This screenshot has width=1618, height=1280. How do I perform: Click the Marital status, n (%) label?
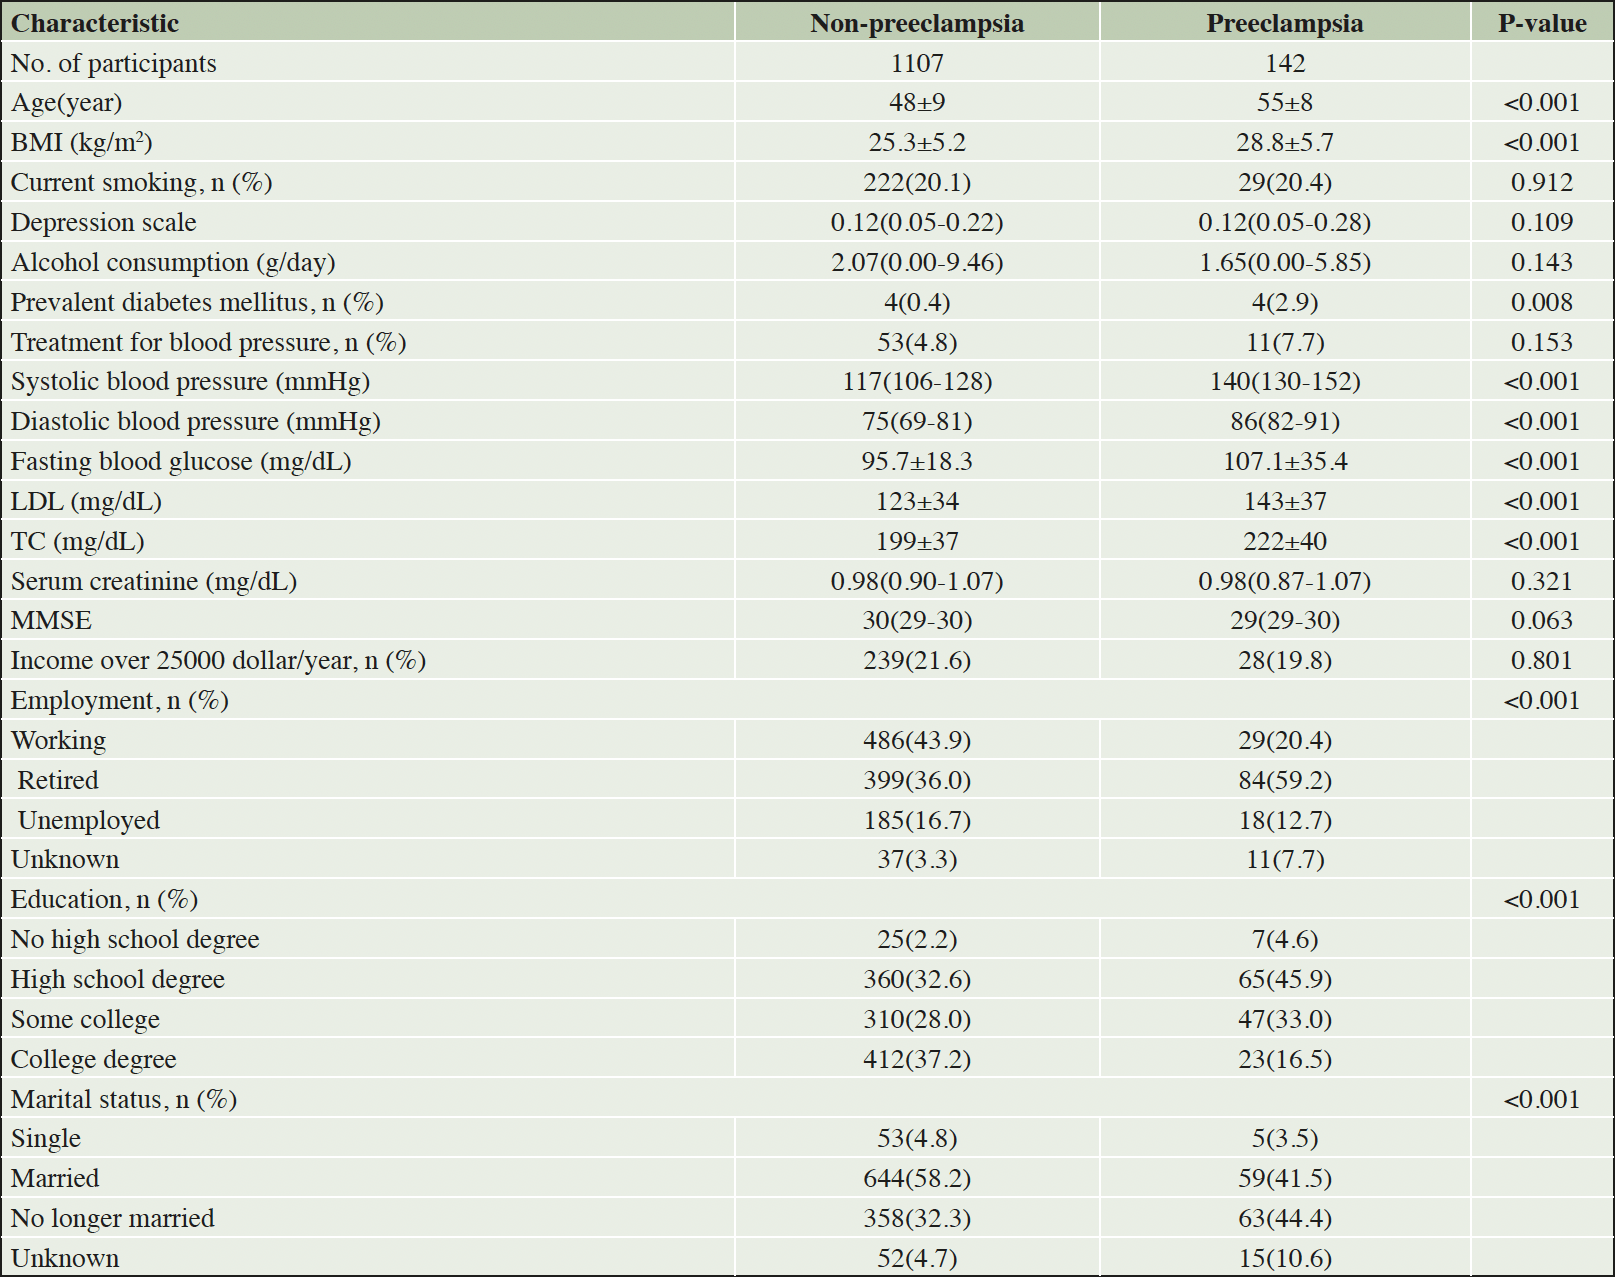[x=124, y=1100]
